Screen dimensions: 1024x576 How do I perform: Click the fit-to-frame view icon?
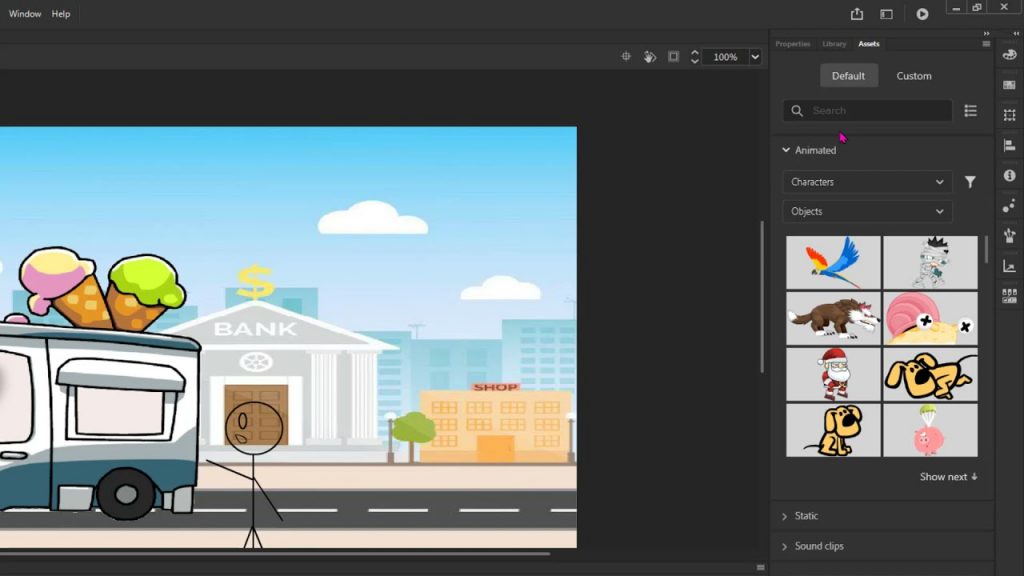pyautogui.click(x=672, y=56)
